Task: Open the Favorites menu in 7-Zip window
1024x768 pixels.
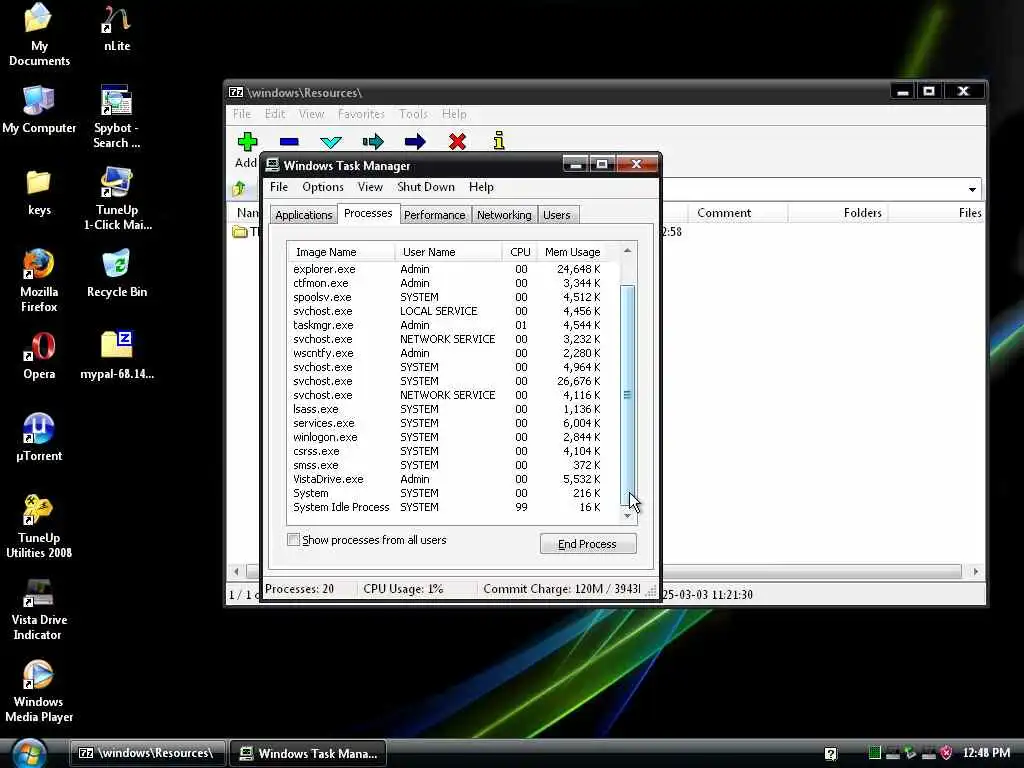Action: [x=361, y=114]
